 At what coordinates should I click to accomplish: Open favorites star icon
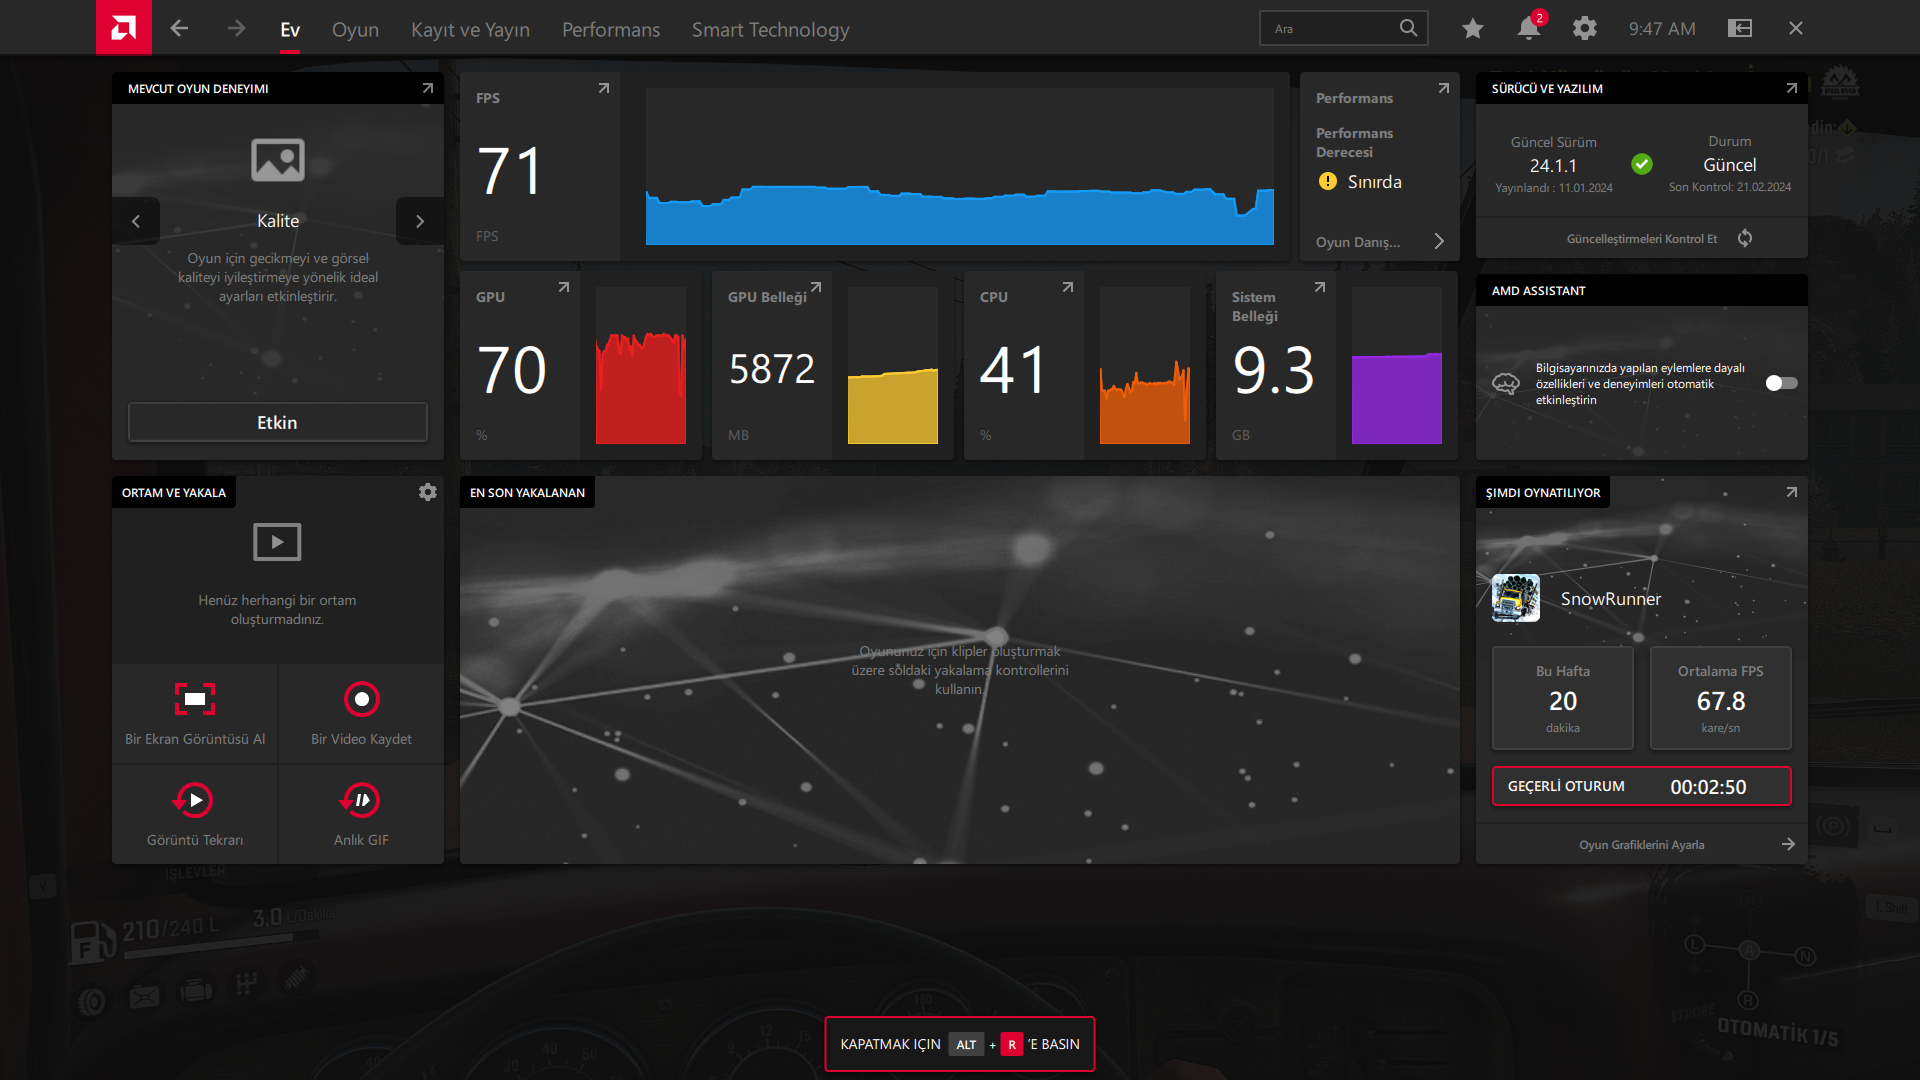1472,28
